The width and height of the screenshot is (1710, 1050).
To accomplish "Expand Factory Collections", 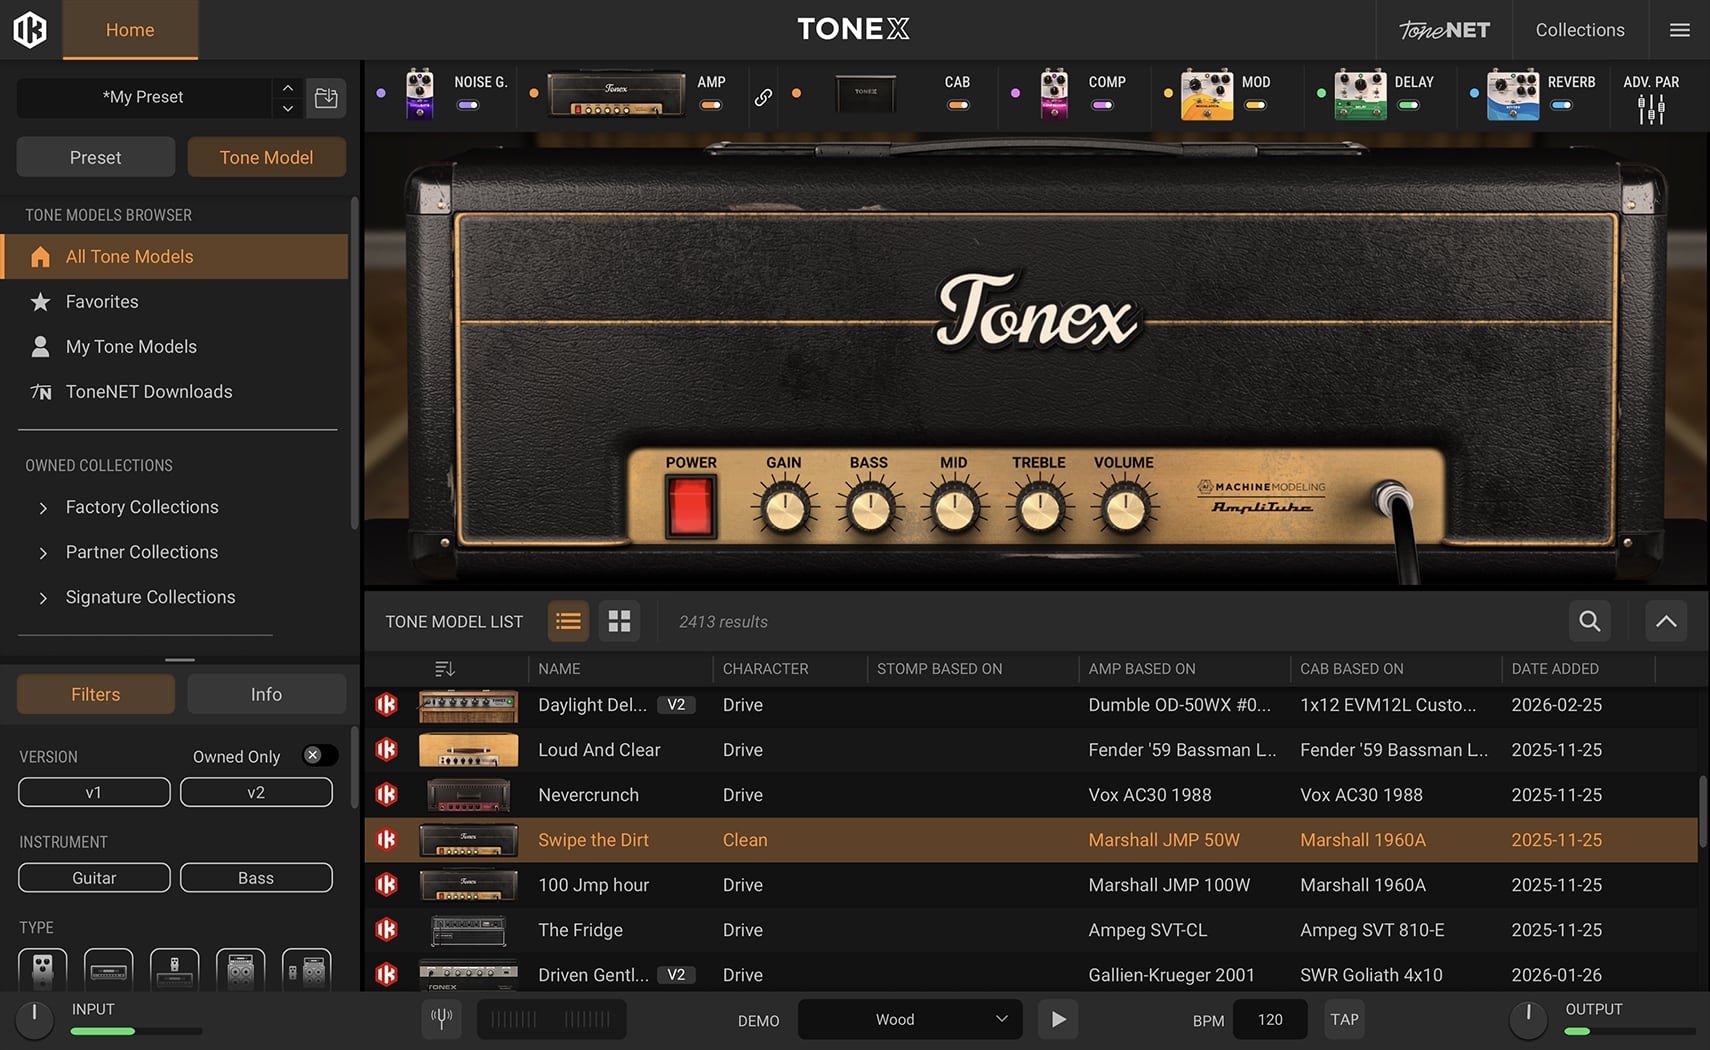I will 43,508.
